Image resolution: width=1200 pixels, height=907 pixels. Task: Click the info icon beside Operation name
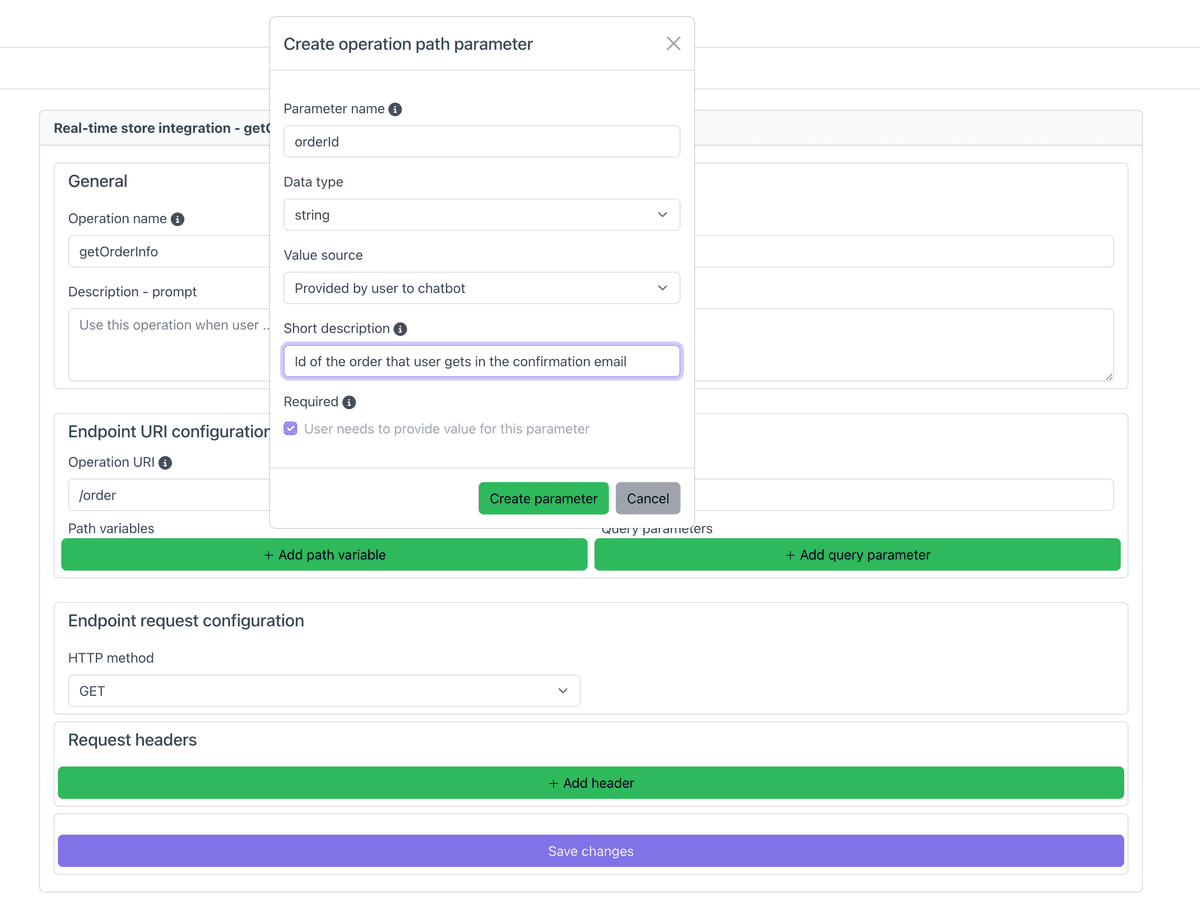coord(176,218)
